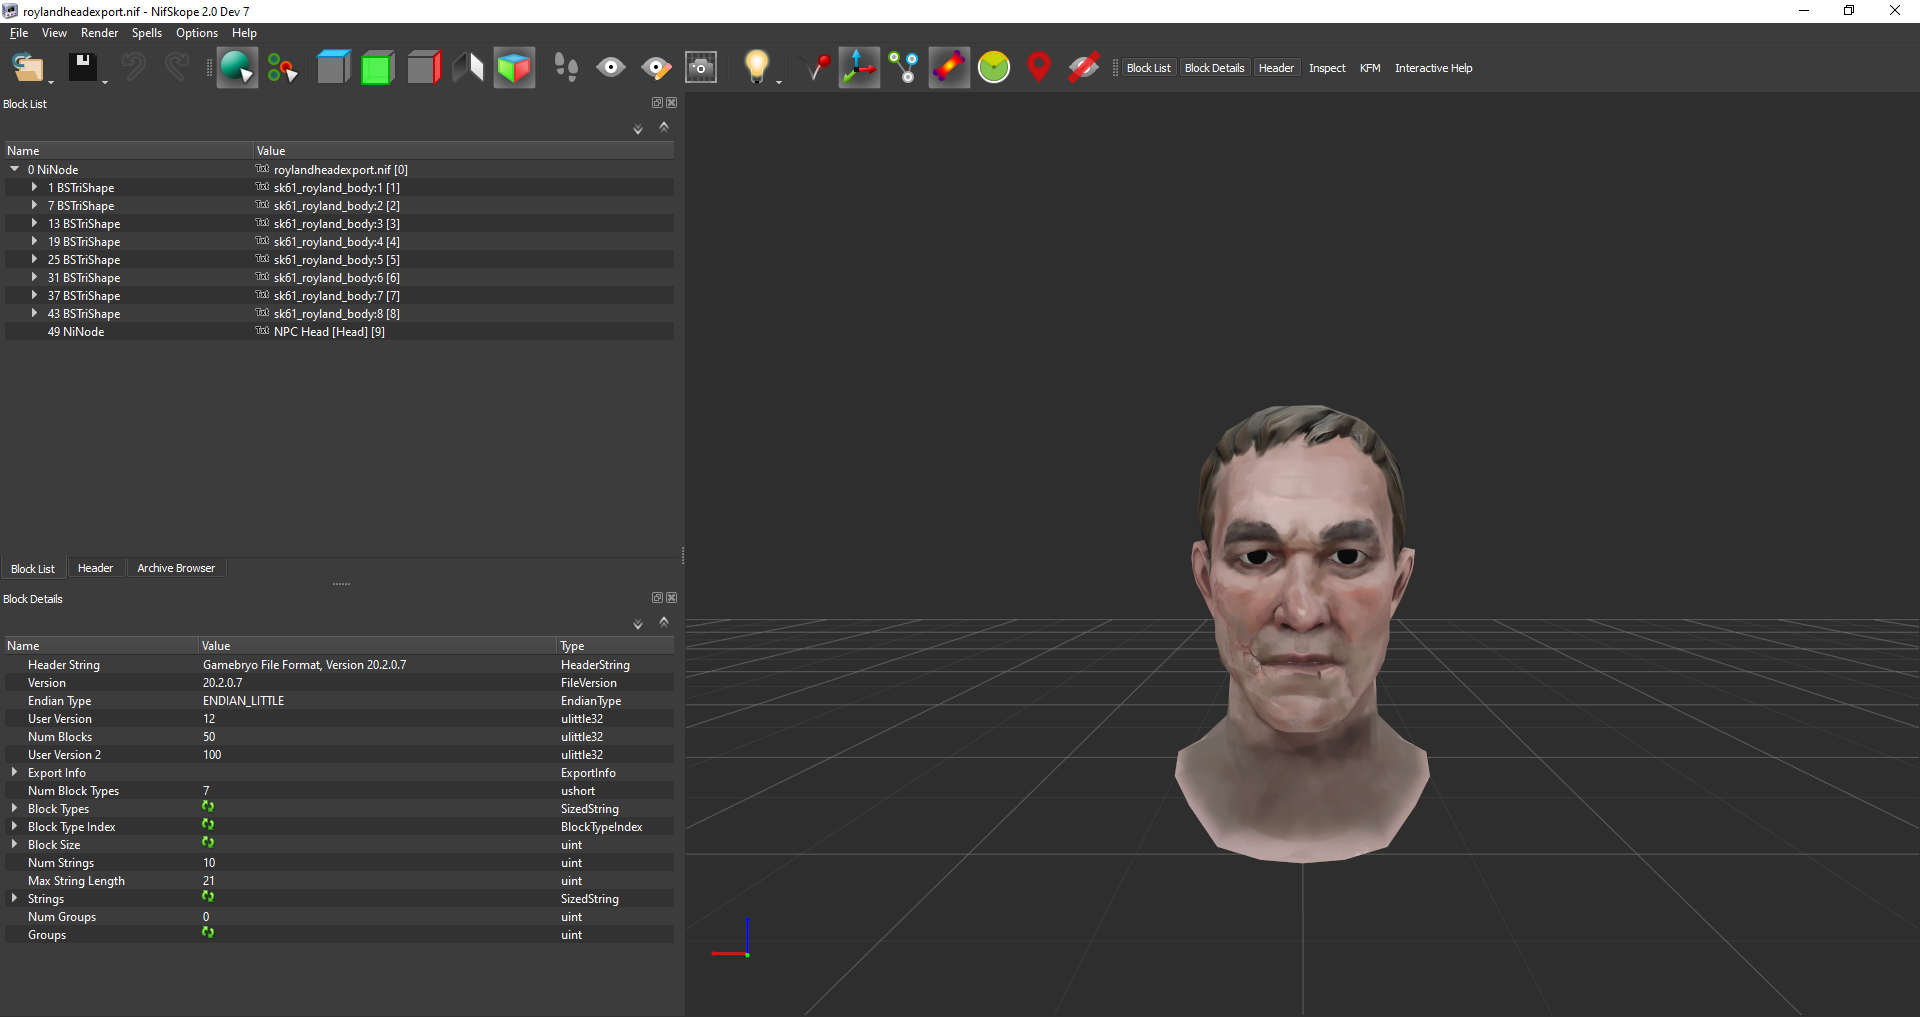Select the vertex selection tool

(283, 68)
